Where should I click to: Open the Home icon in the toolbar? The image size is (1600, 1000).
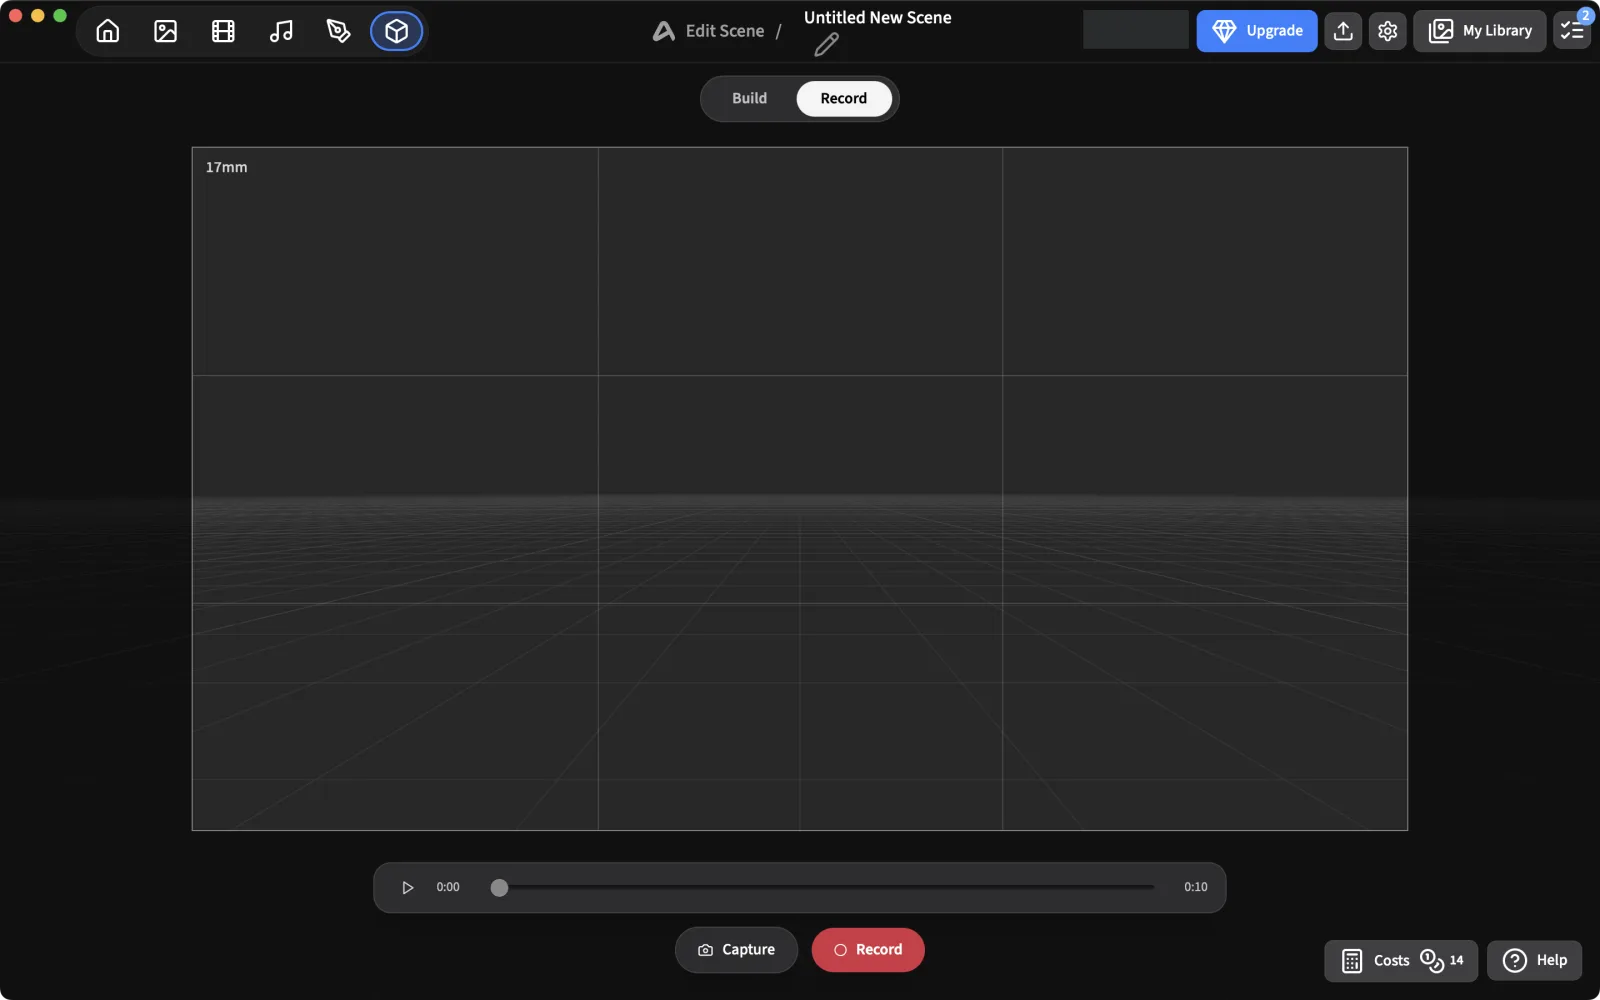(x=108, y=31)
